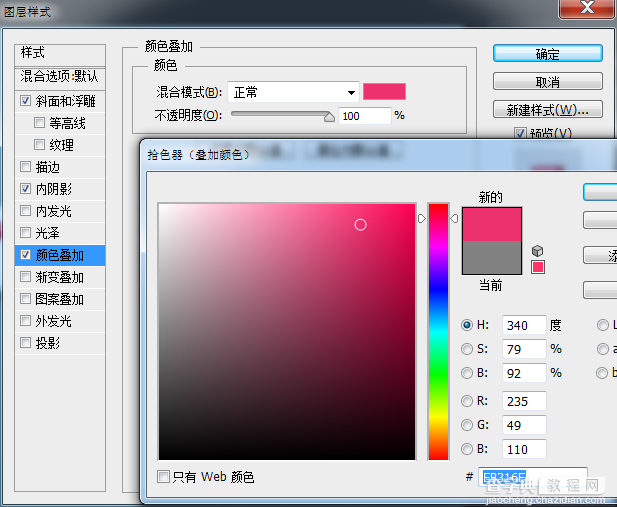Click the opacity value field showing 100

[365, 116]
